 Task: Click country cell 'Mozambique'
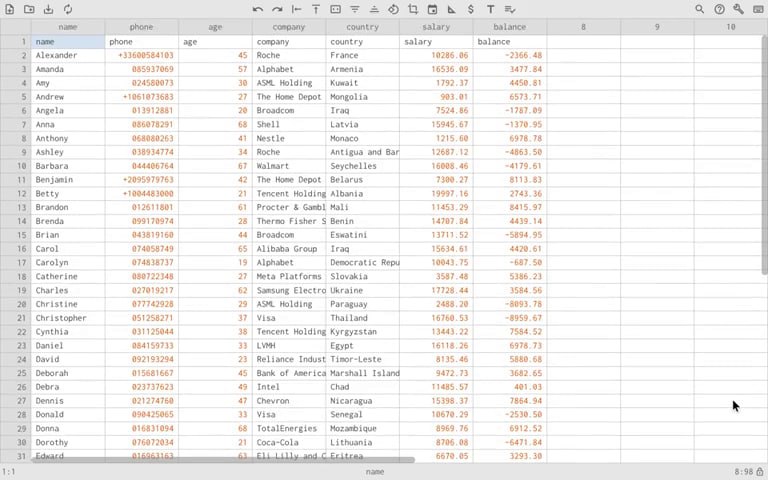tap(362, 428)
